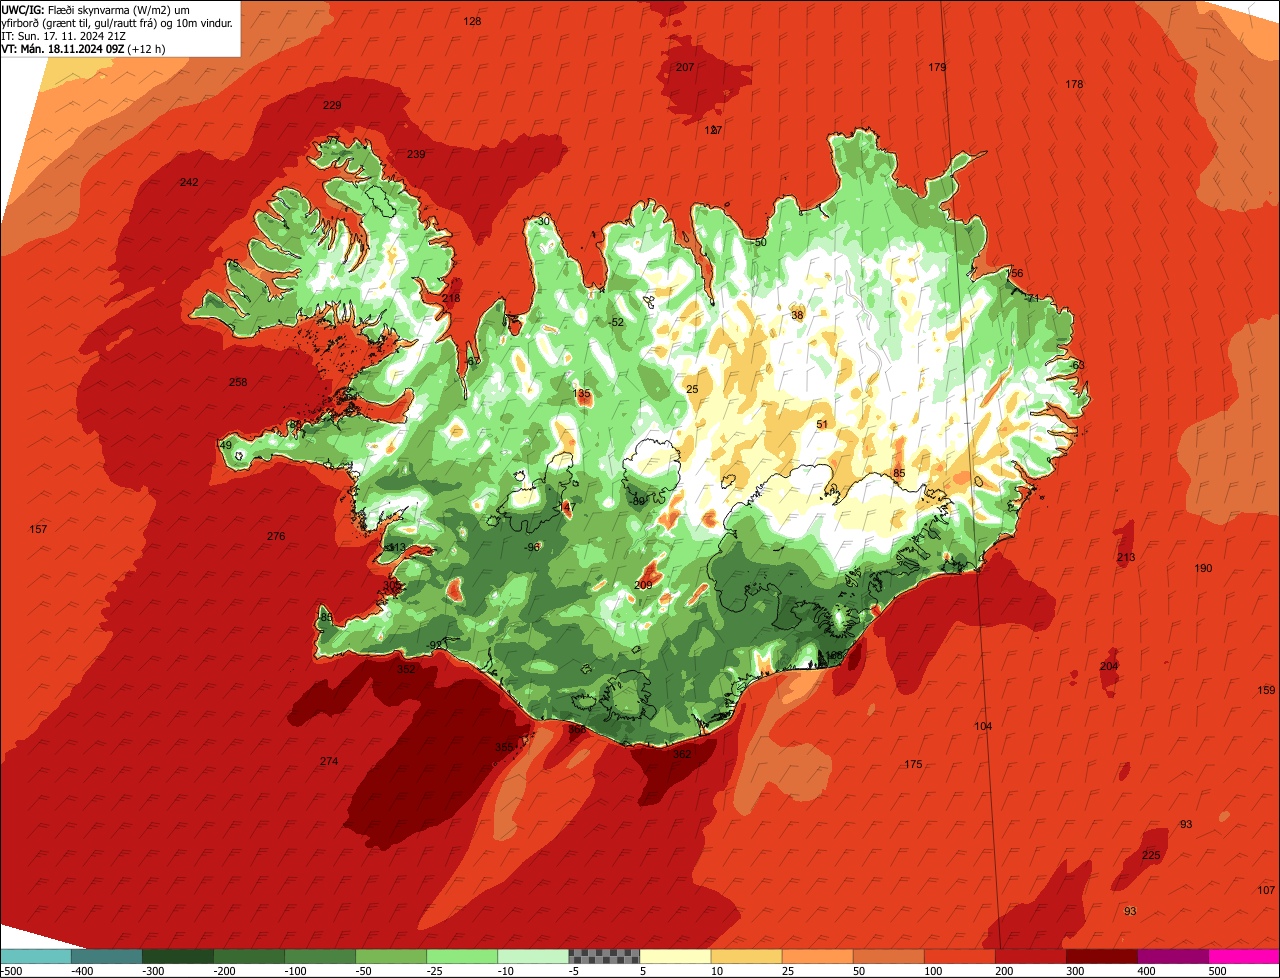Image resolution: width=1280 pixels, height=978 pixels.
Task: Click the dark red legend swatch between 300 and 400
Action: pos(1100,956)
